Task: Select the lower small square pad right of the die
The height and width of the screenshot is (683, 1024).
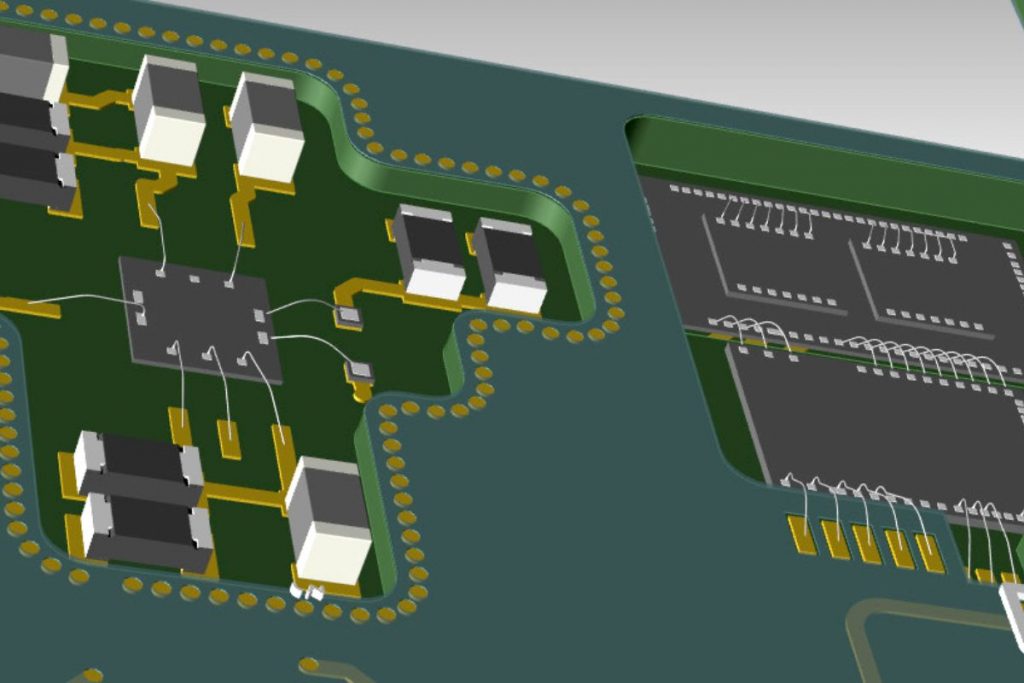Action: tap(360, 372)
